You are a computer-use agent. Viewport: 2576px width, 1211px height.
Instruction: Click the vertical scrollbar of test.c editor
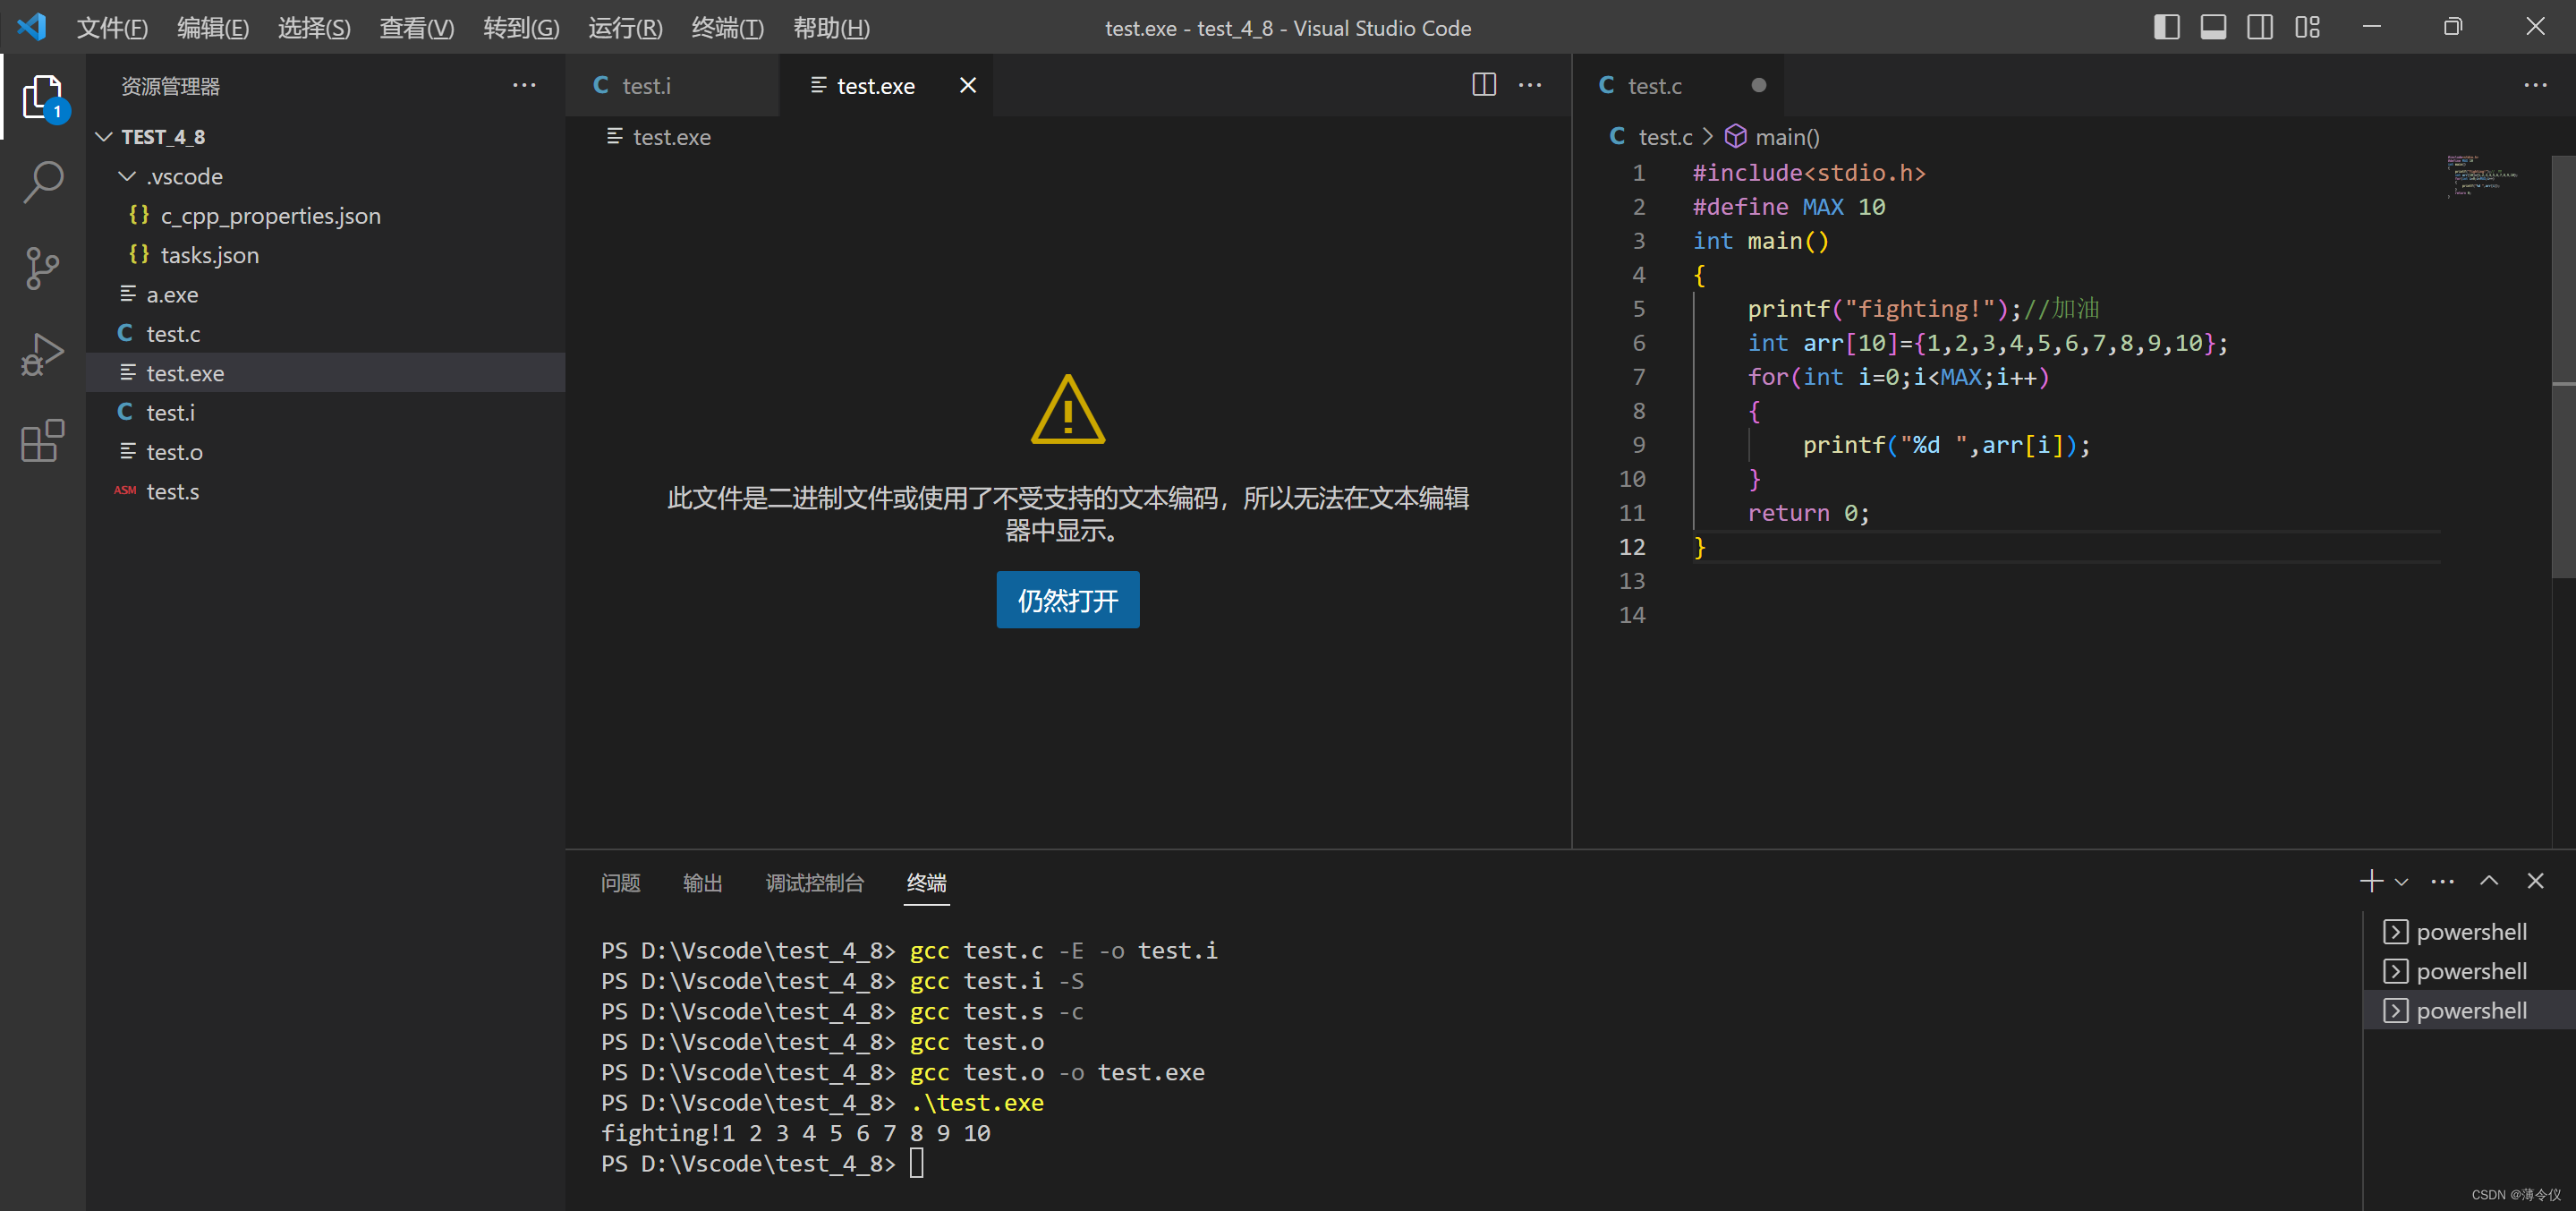coord(2563,366)
